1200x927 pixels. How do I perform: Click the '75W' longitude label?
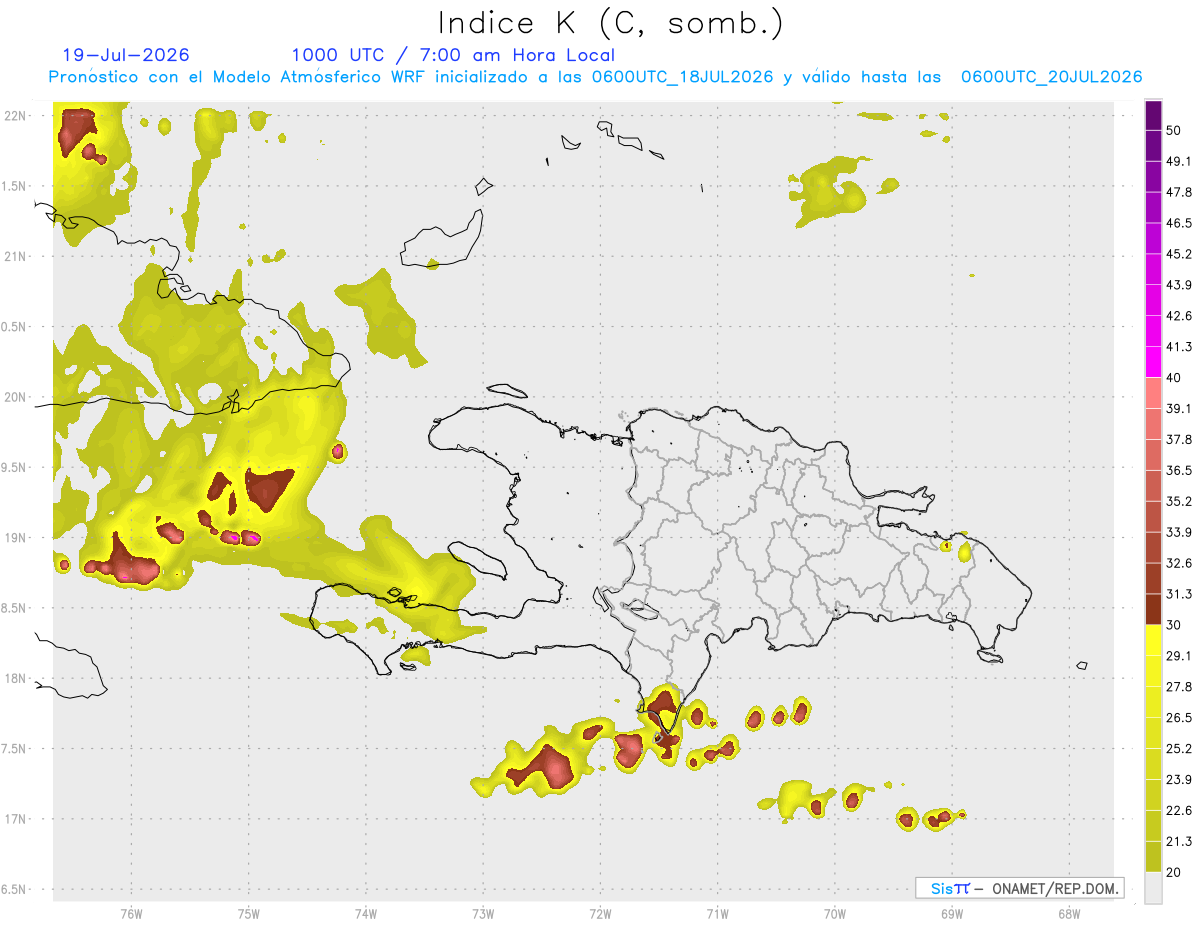coord(248,914)
